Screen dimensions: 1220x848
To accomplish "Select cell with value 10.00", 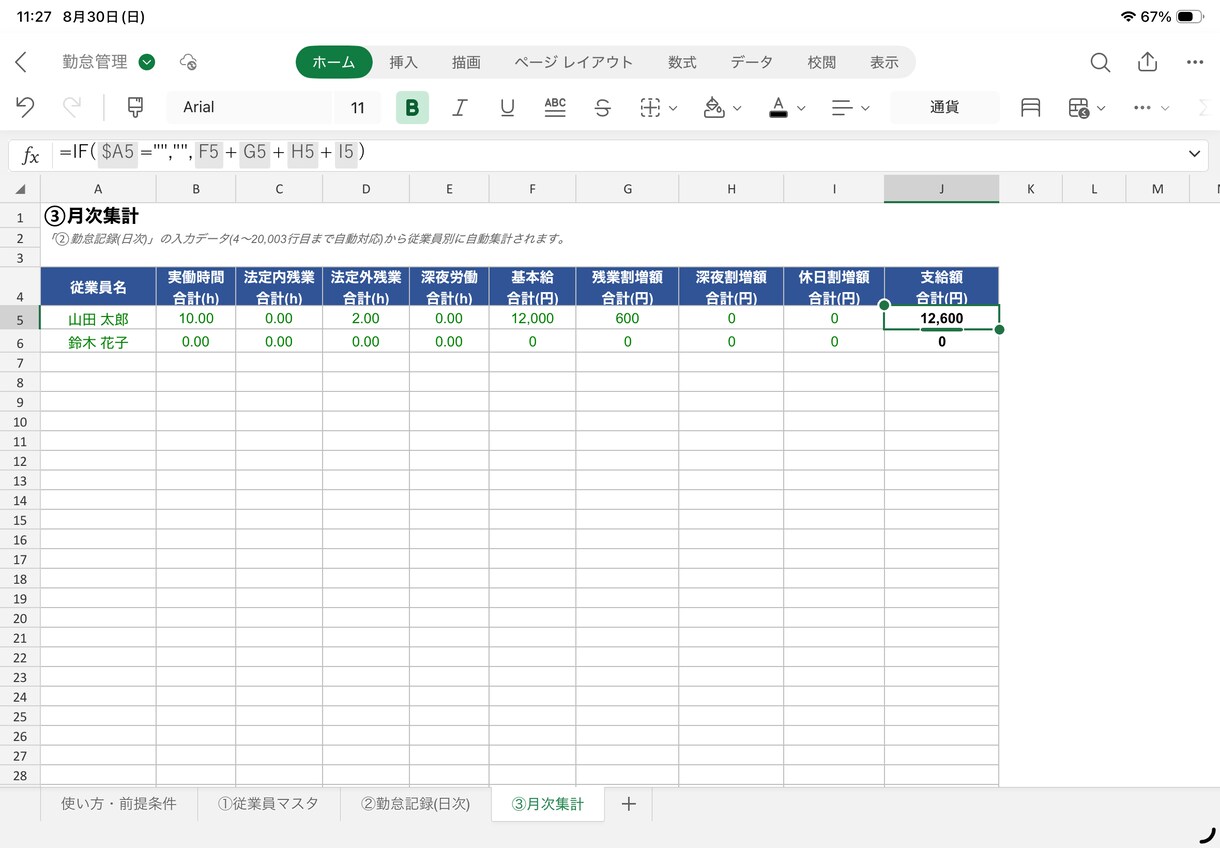I will [x=196, y=319].
